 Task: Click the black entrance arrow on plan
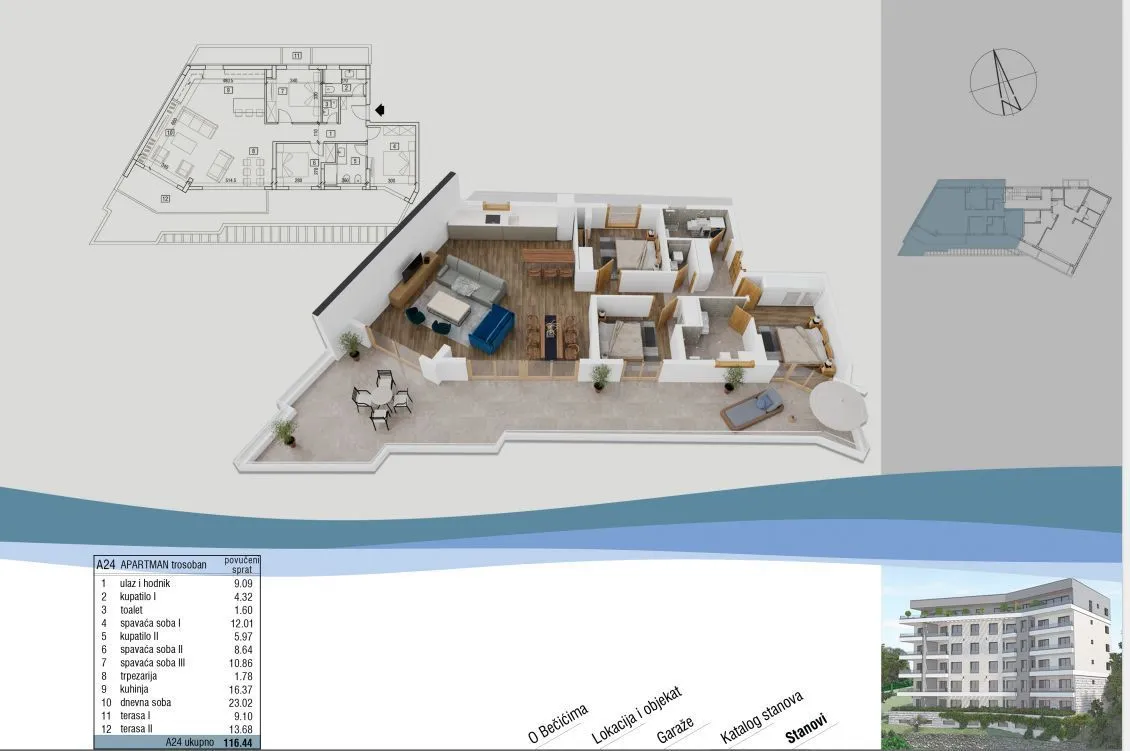point(380,110)
